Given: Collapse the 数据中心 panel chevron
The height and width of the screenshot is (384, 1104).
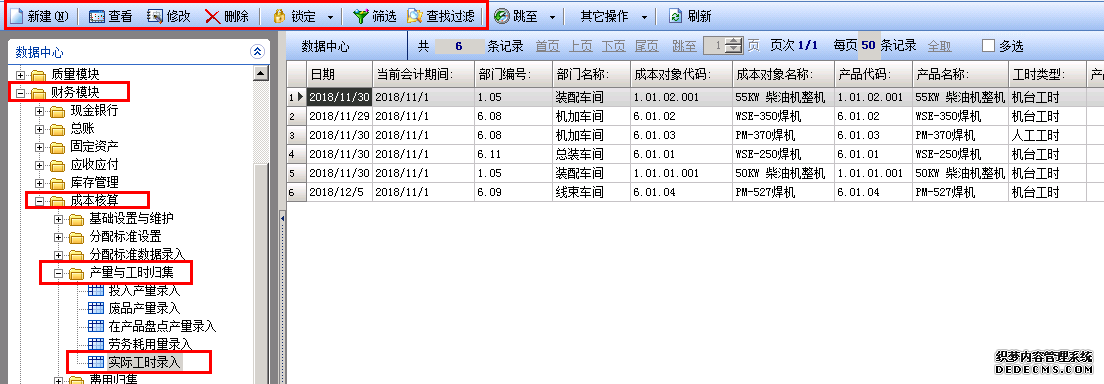Looking at the screenshot, I should [258, 51].
